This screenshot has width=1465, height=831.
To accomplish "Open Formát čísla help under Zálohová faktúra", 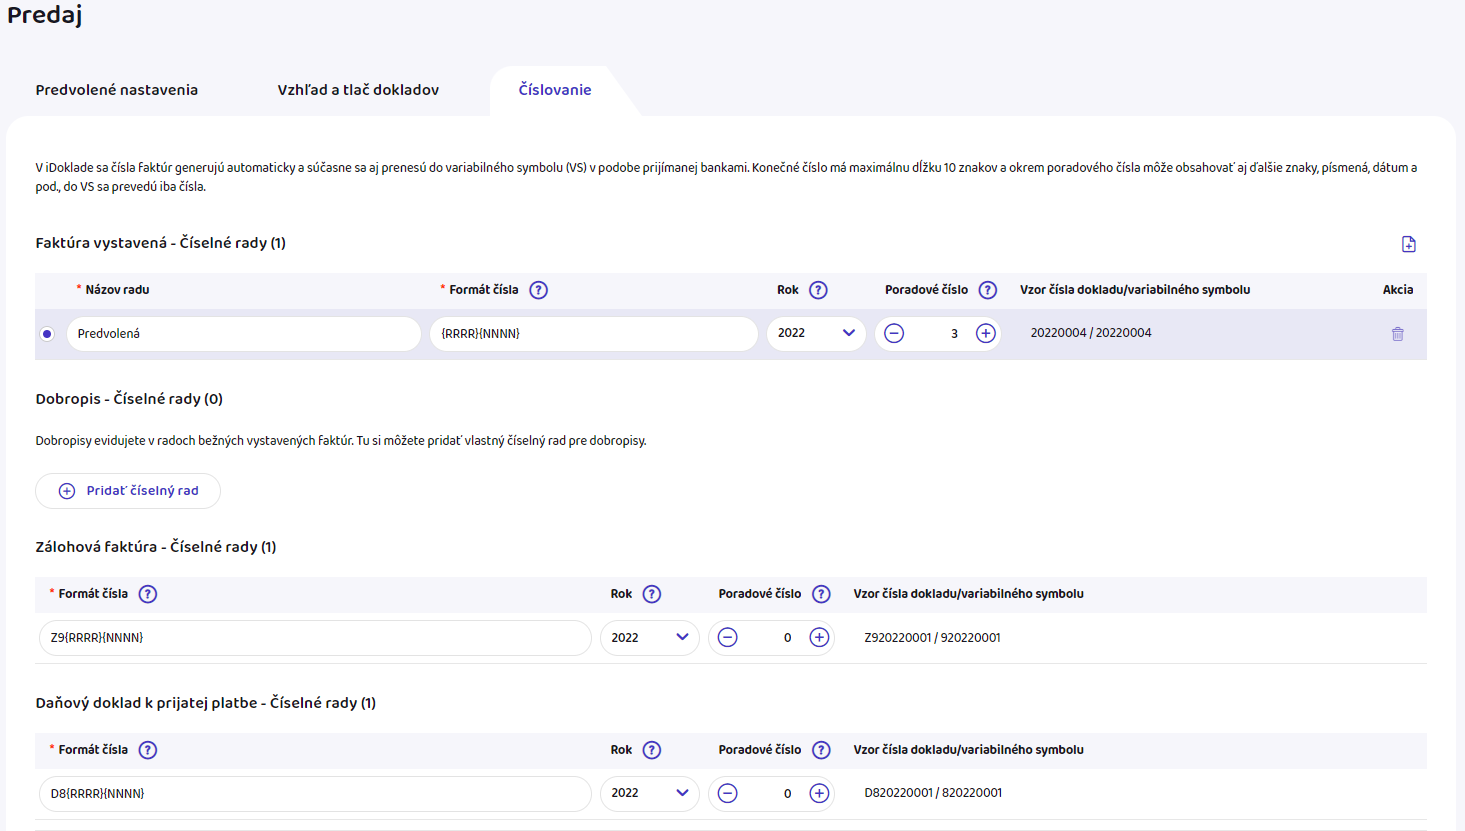I will pyautogui.click(x=147, y=594).
